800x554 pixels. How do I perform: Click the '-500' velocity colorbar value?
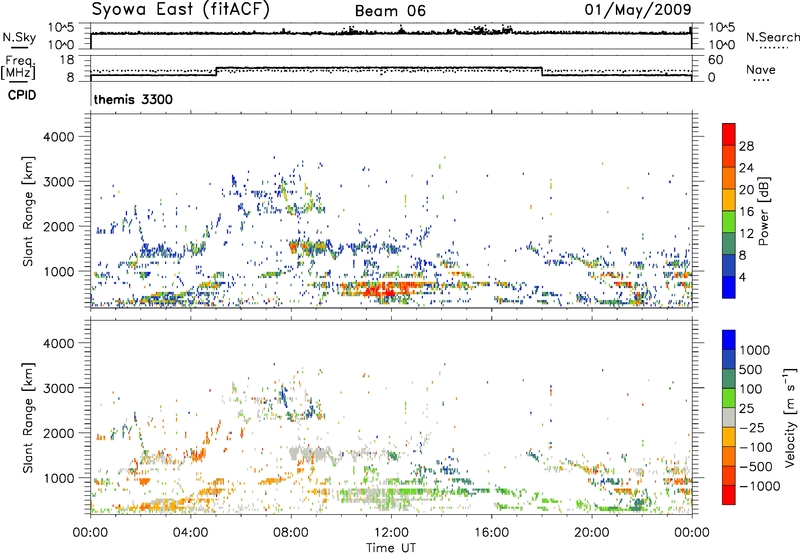(757, 467)
